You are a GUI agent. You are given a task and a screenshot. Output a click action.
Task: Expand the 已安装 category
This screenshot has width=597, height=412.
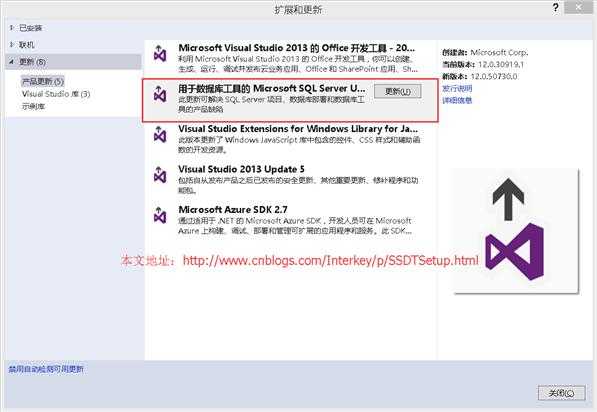tap(11, 28)
